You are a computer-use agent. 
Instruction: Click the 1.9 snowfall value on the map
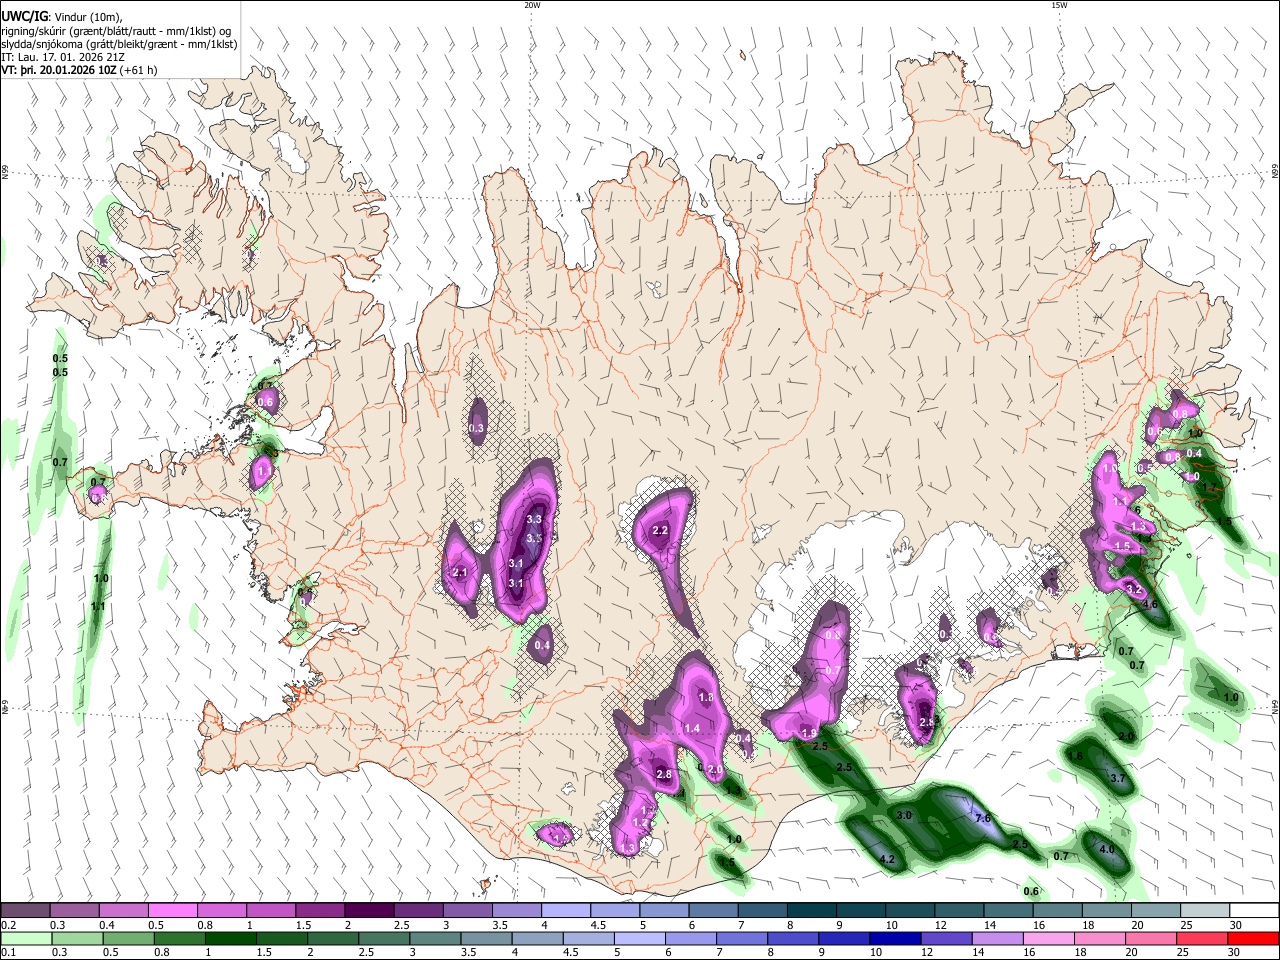coord(809,733)
